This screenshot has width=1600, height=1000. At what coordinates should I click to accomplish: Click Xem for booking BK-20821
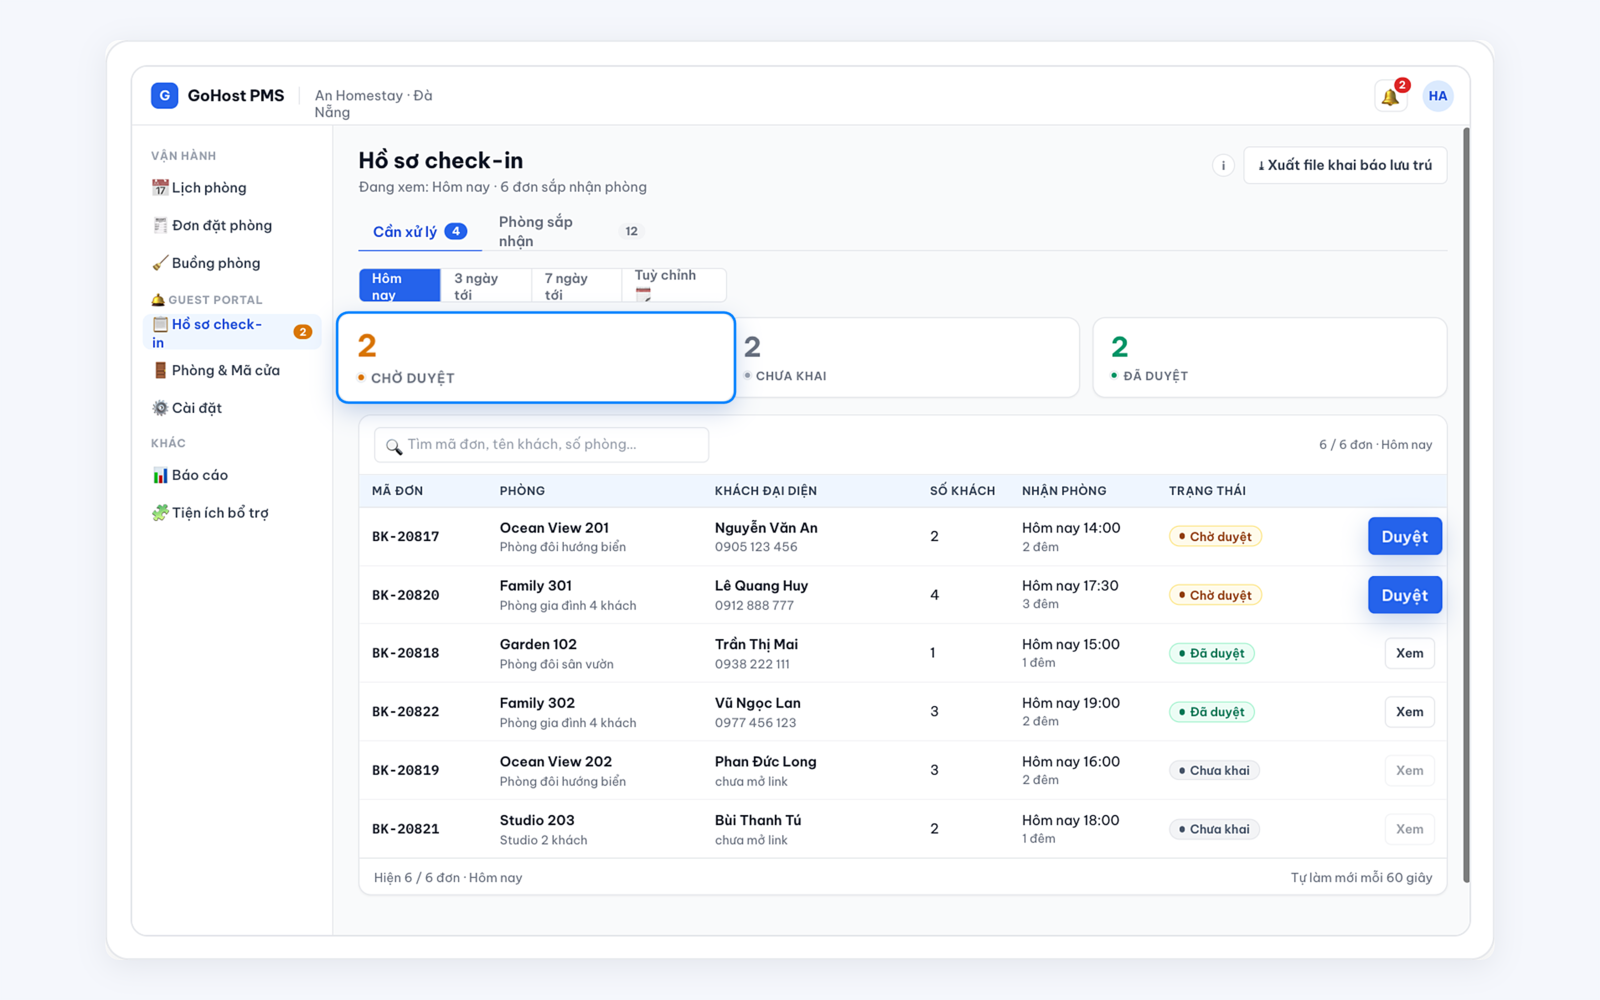click(x=1409, y=829)
